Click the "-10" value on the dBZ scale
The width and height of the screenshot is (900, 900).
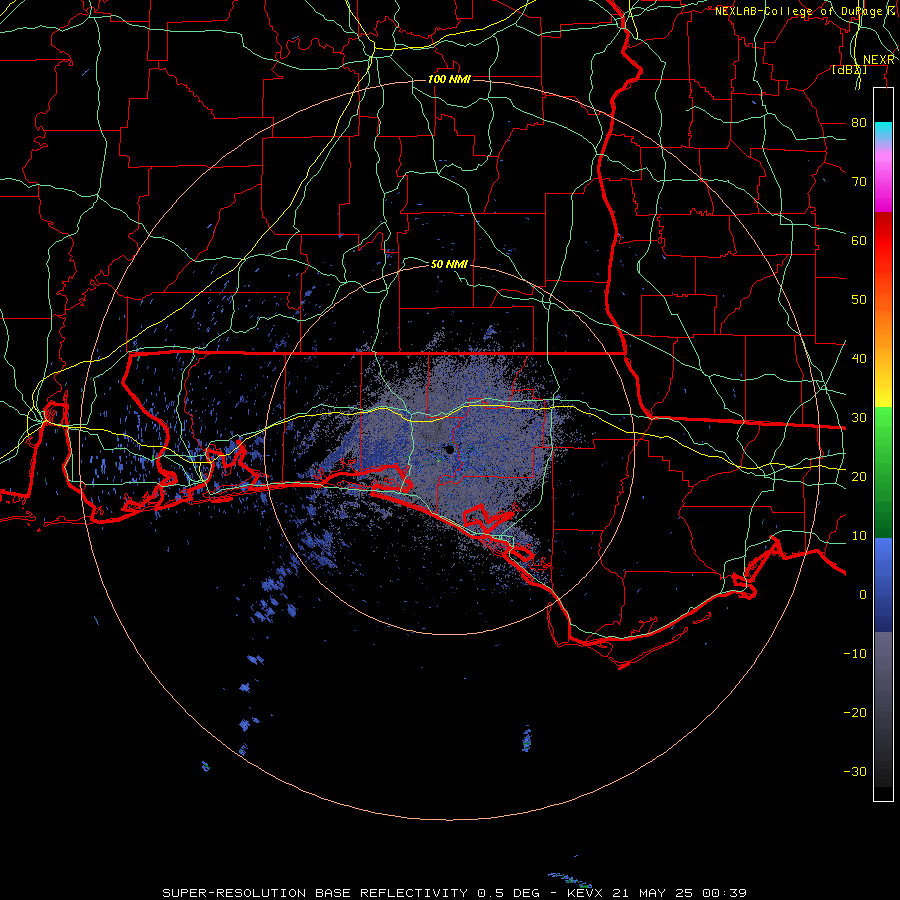[x=855, y=654]
